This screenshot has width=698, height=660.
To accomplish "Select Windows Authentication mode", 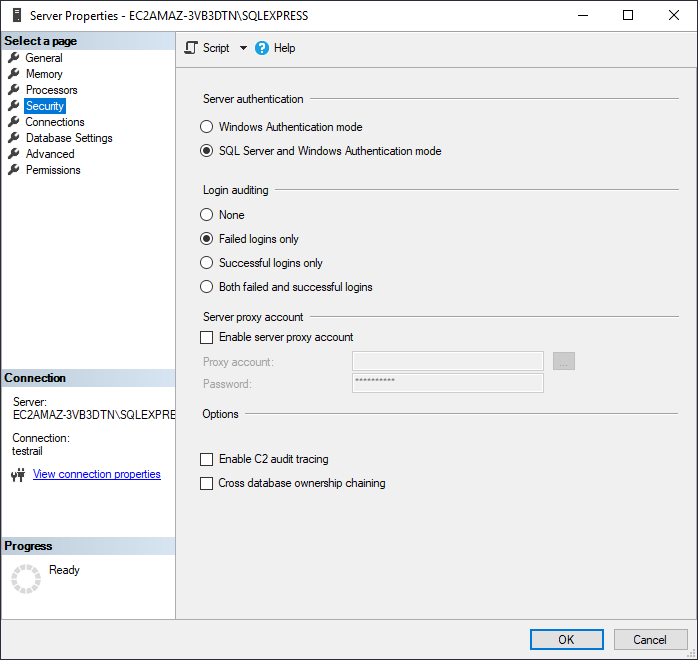I will 207,127.
